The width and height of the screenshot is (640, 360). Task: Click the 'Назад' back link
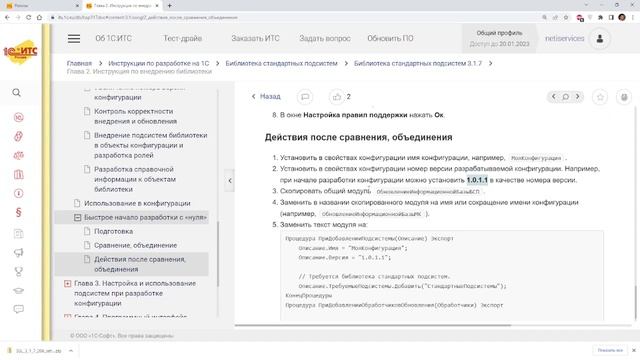266,96
